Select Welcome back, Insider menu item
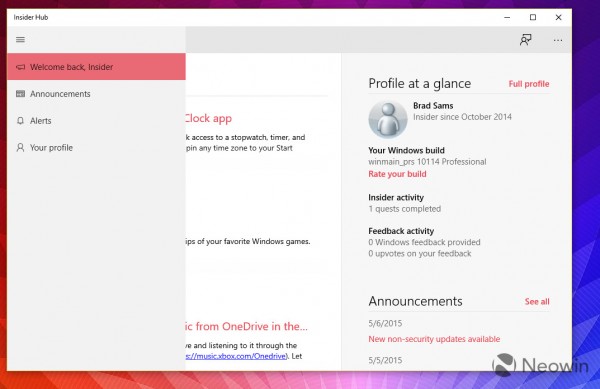The height and width of the screenshot is (389, 600). tap(96, 67)
